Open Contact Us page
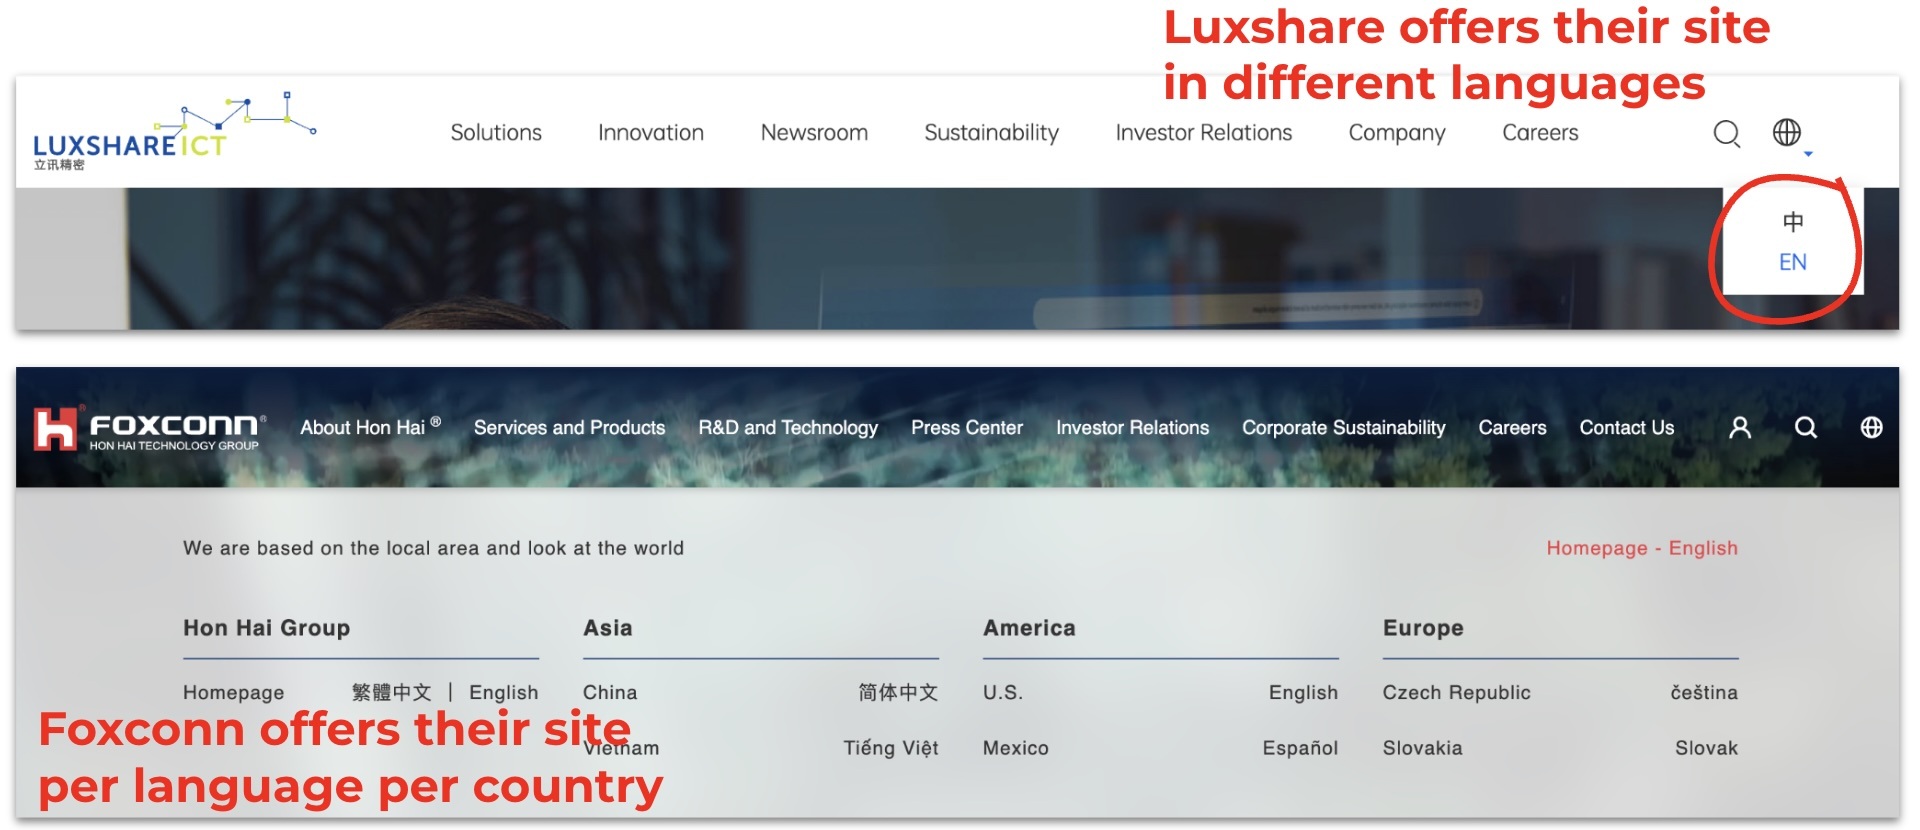 [x=1626, y=428]
